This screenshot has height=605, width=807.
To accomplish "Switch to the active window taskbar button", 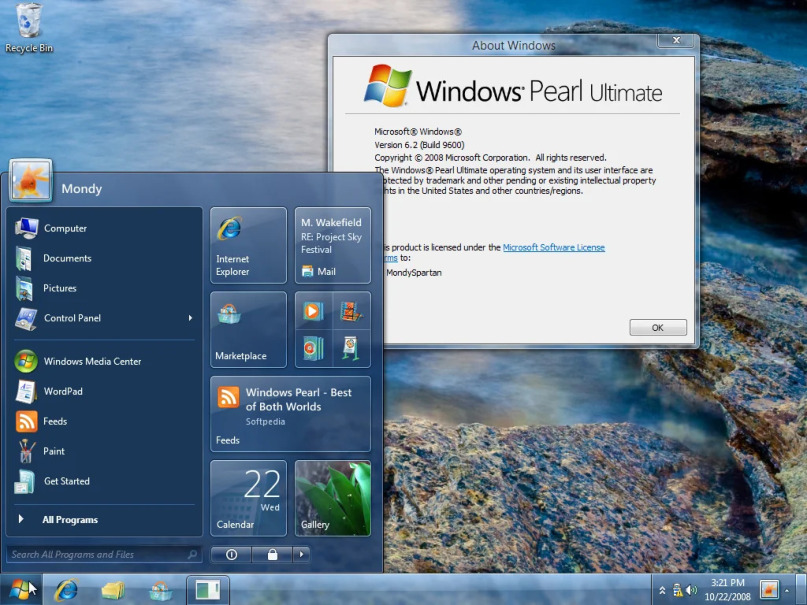I will tap(208, 590).
